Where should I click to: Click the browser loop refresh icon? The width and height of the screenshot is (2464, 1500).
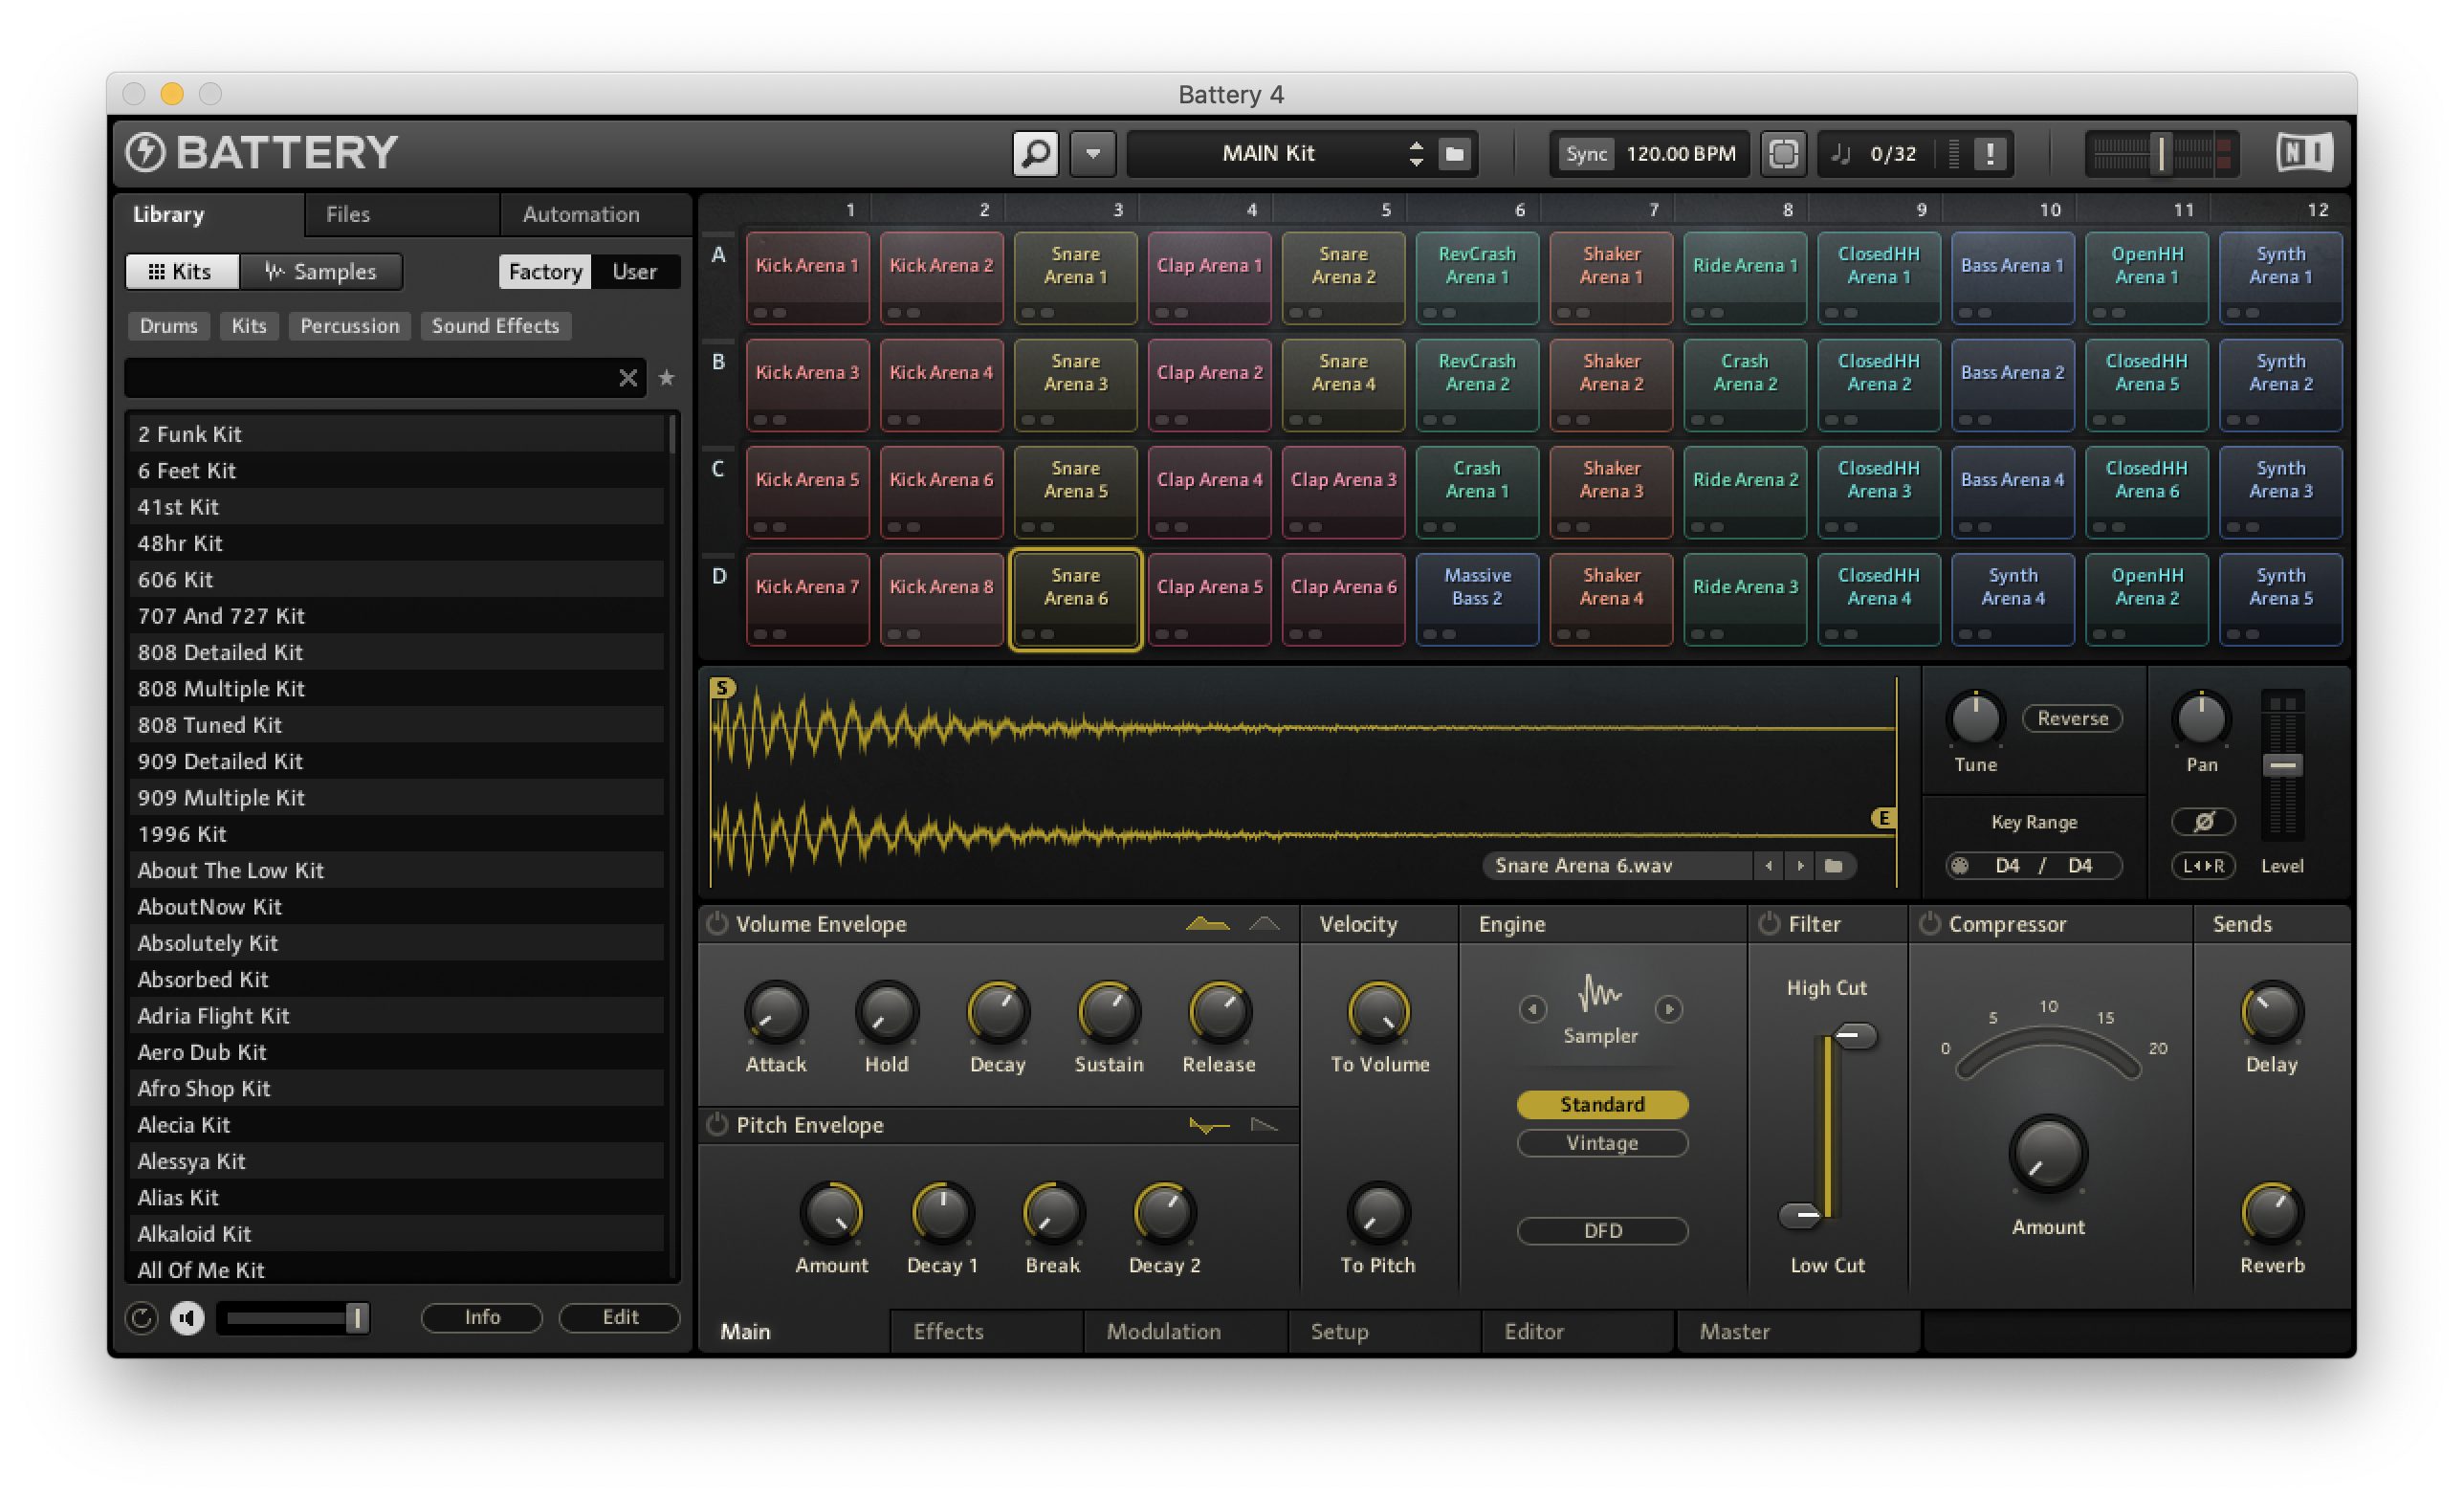142,1317
